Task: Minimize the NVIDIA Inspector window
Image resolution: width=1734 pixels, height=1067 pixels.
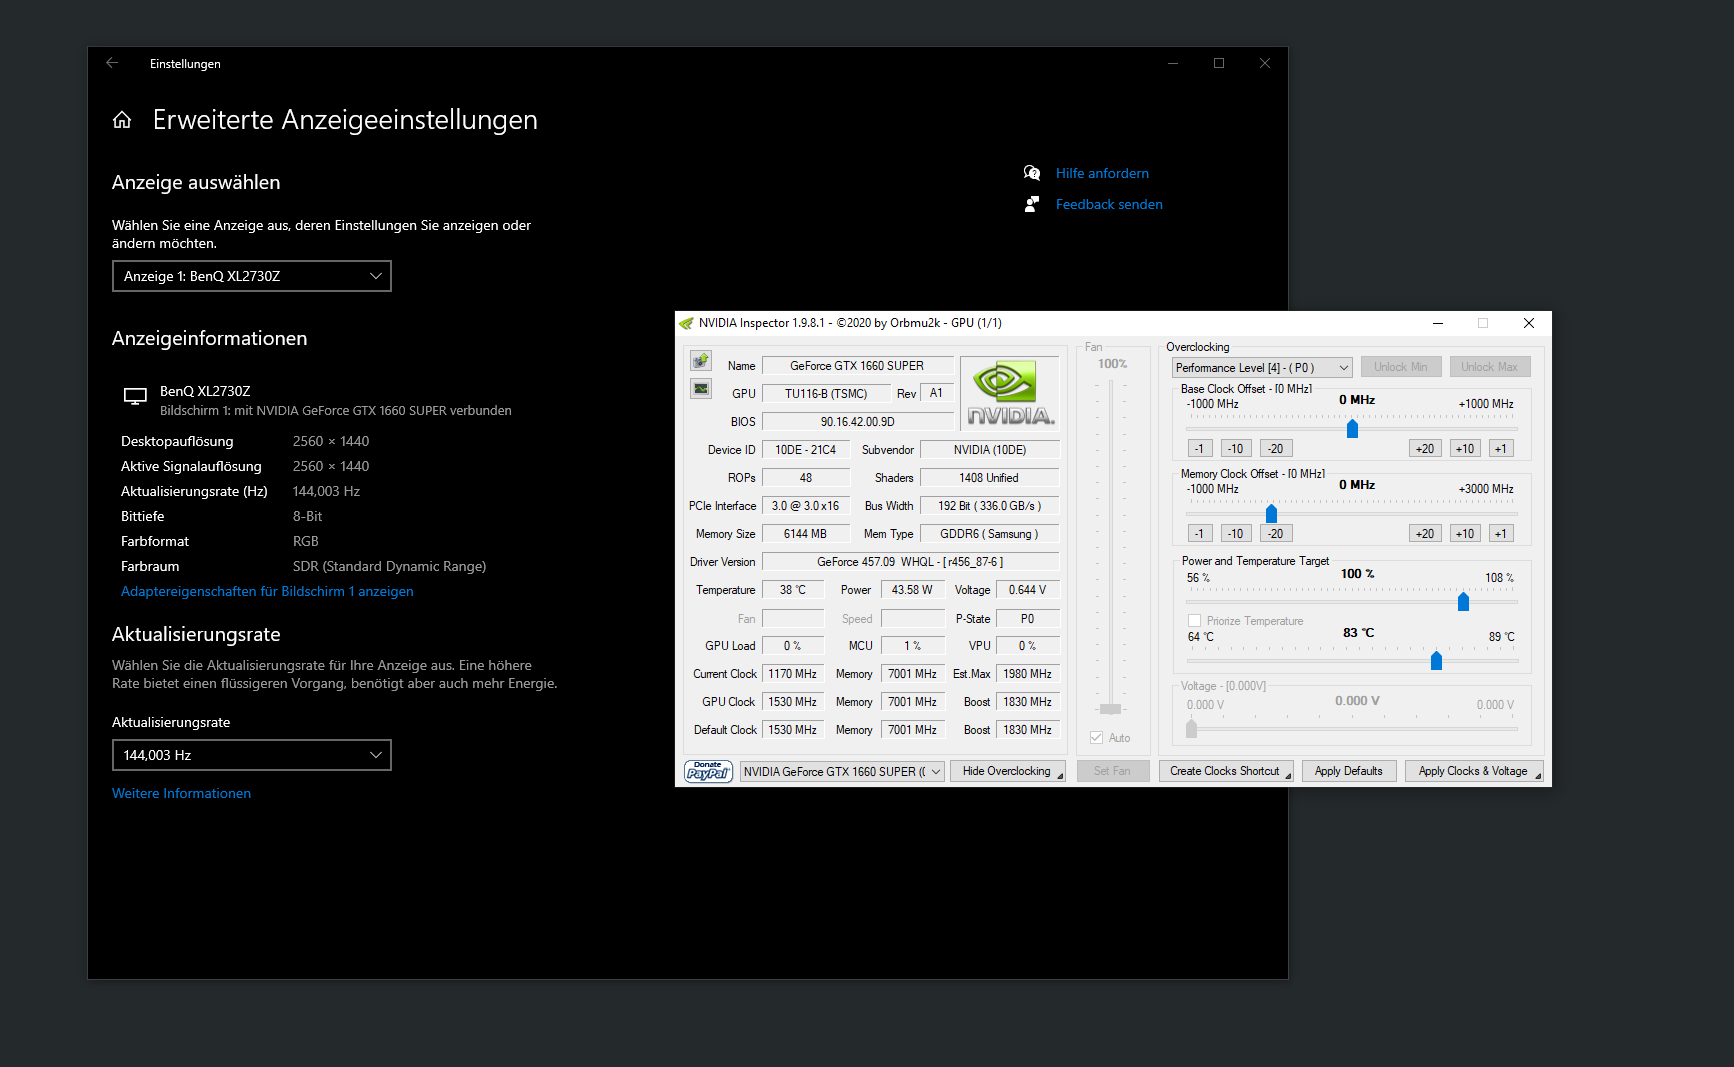Action: click(x=1438, y=323)
